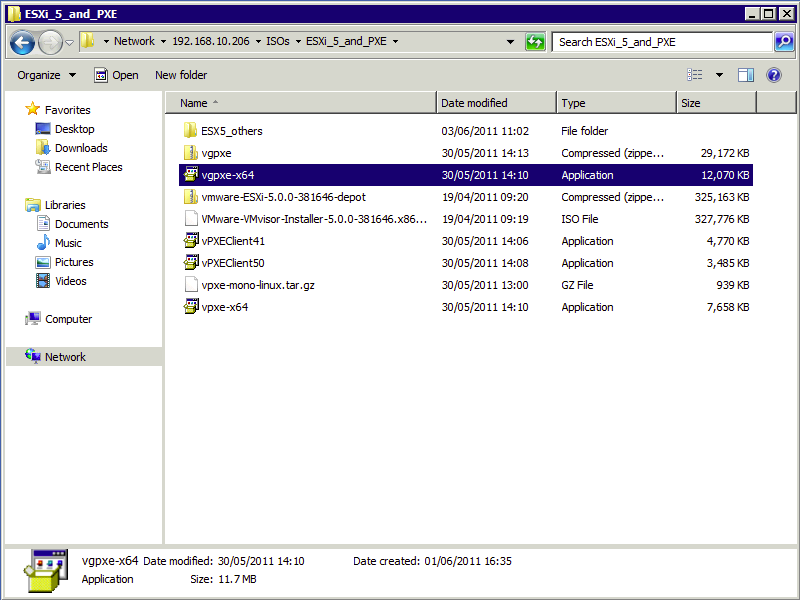Select the vpxe-mono-linux.tar.gz file name
The image size is (800, 600).
pos(258,285)
